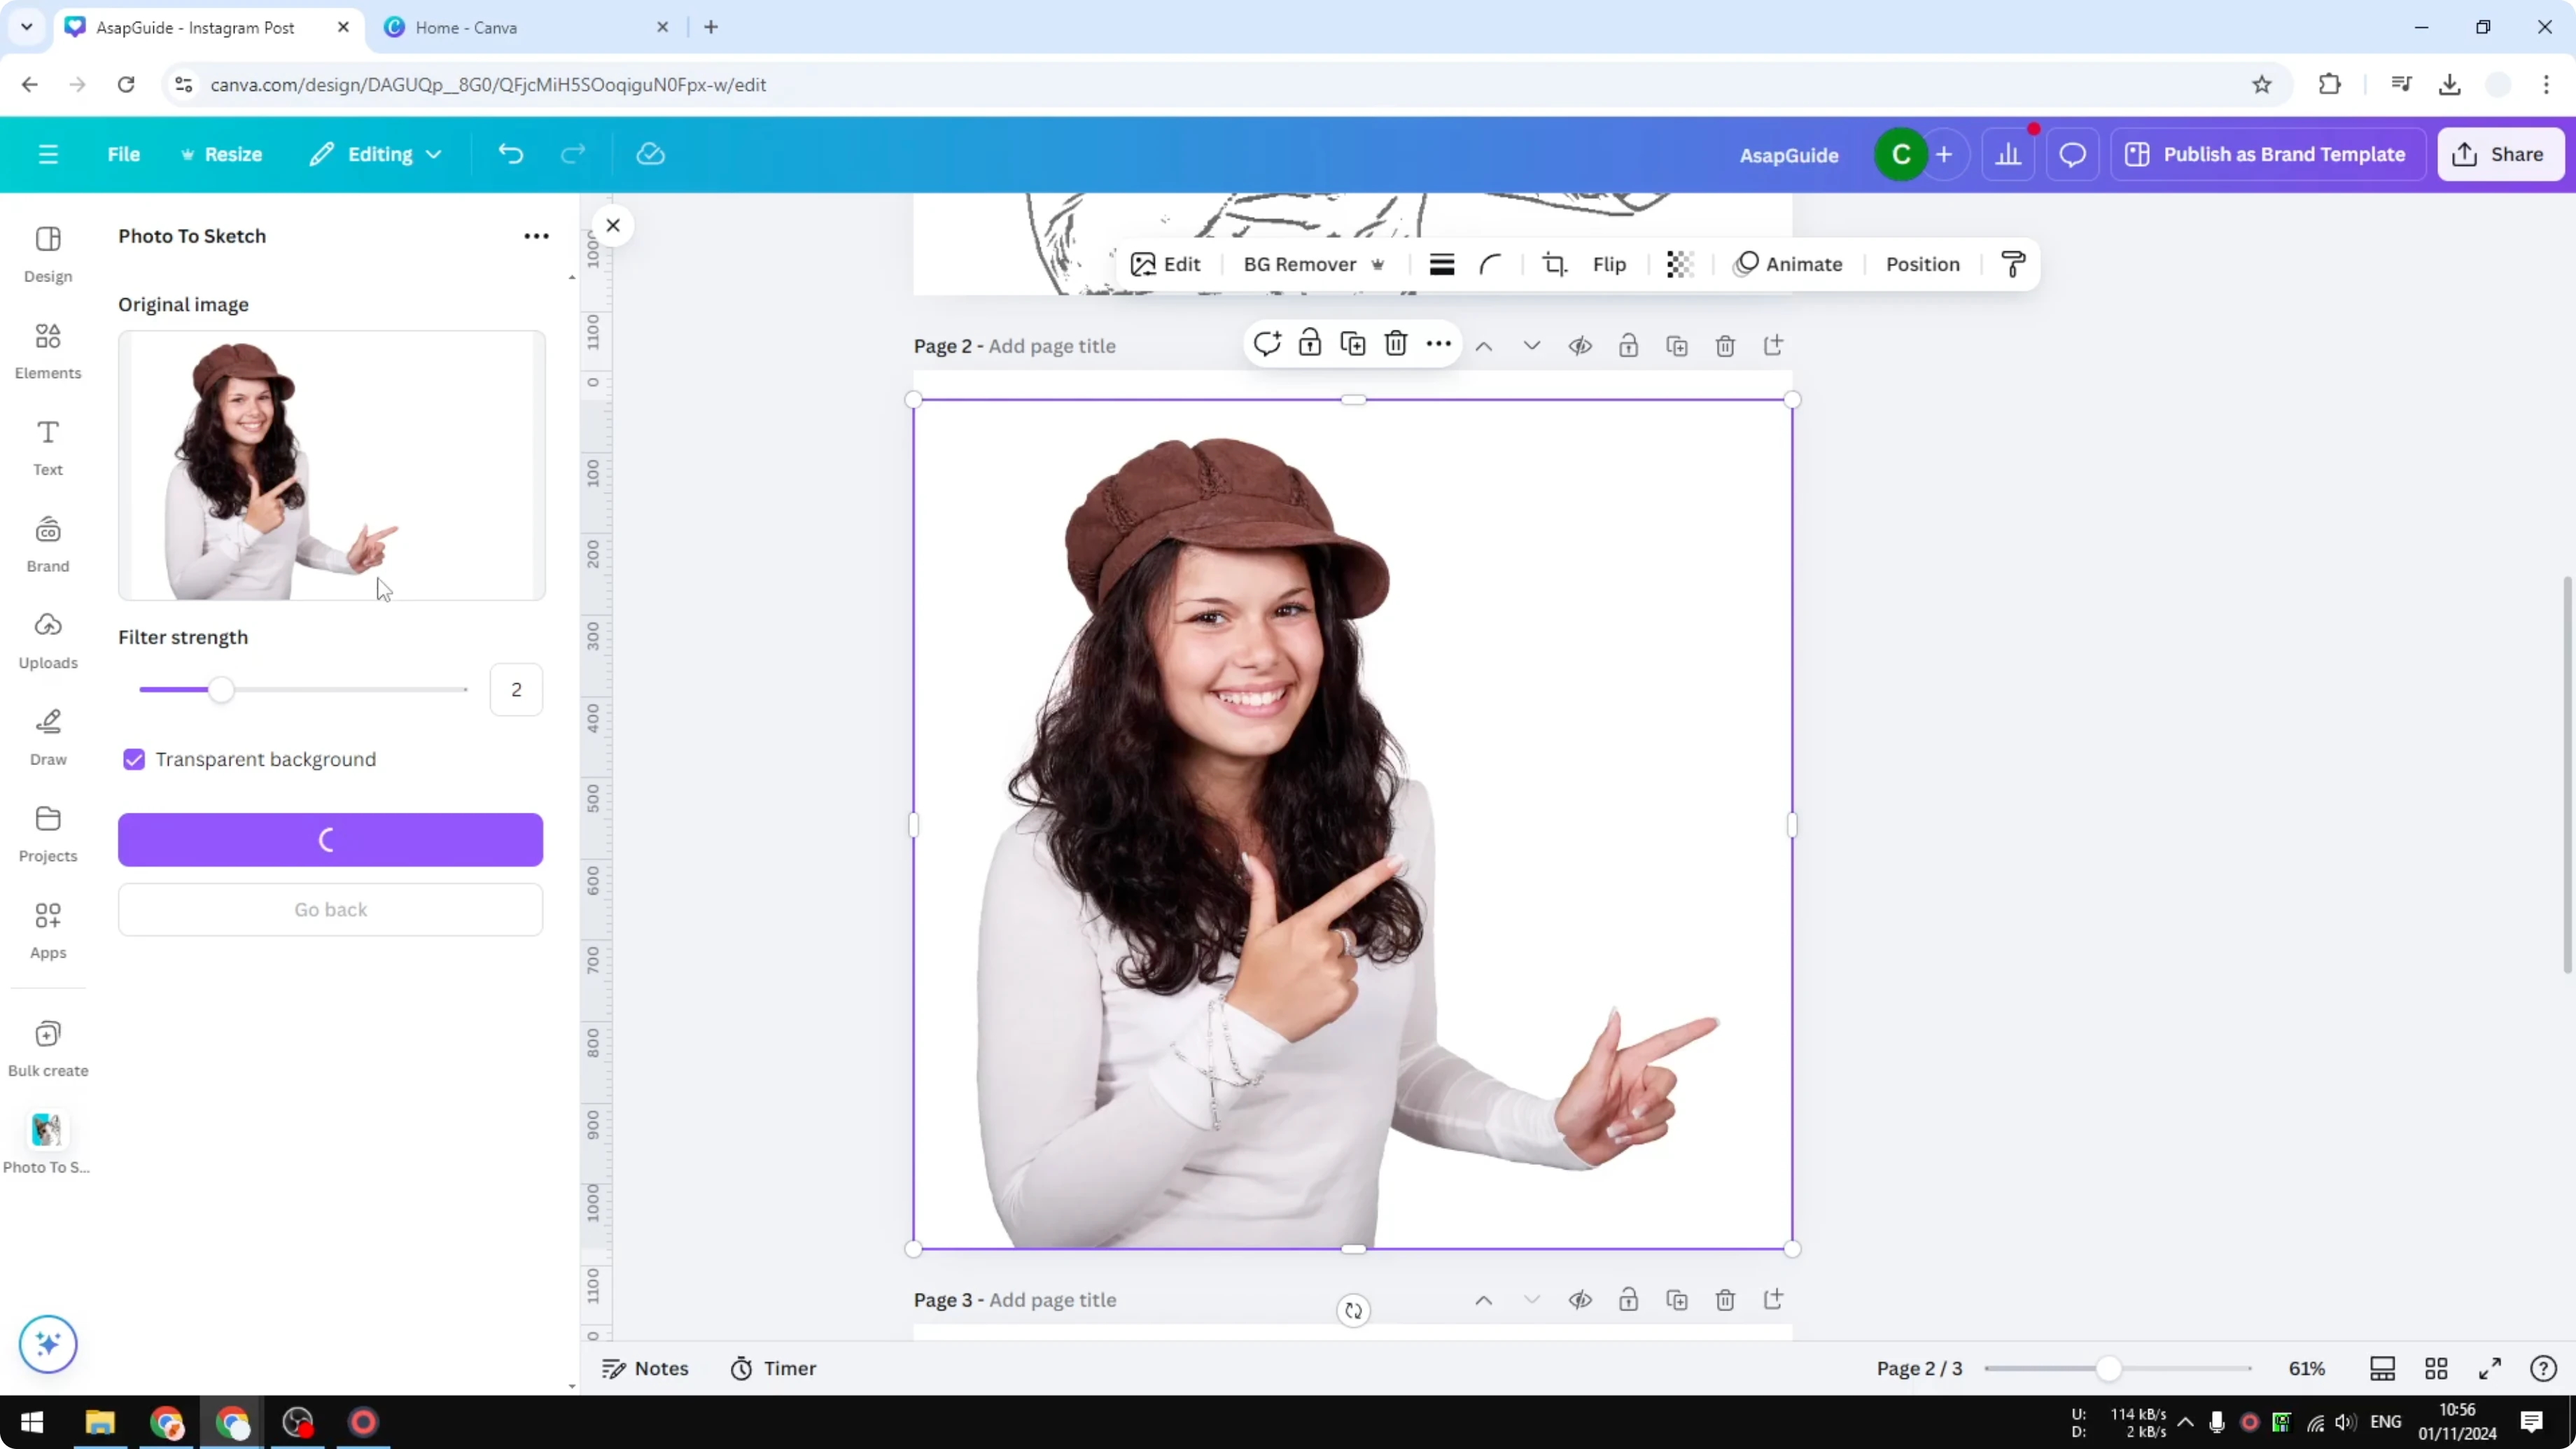Lock Page 2 with the padlock icon
The height and width of the screenshot is (1449, 2576).
[1628, 345]
